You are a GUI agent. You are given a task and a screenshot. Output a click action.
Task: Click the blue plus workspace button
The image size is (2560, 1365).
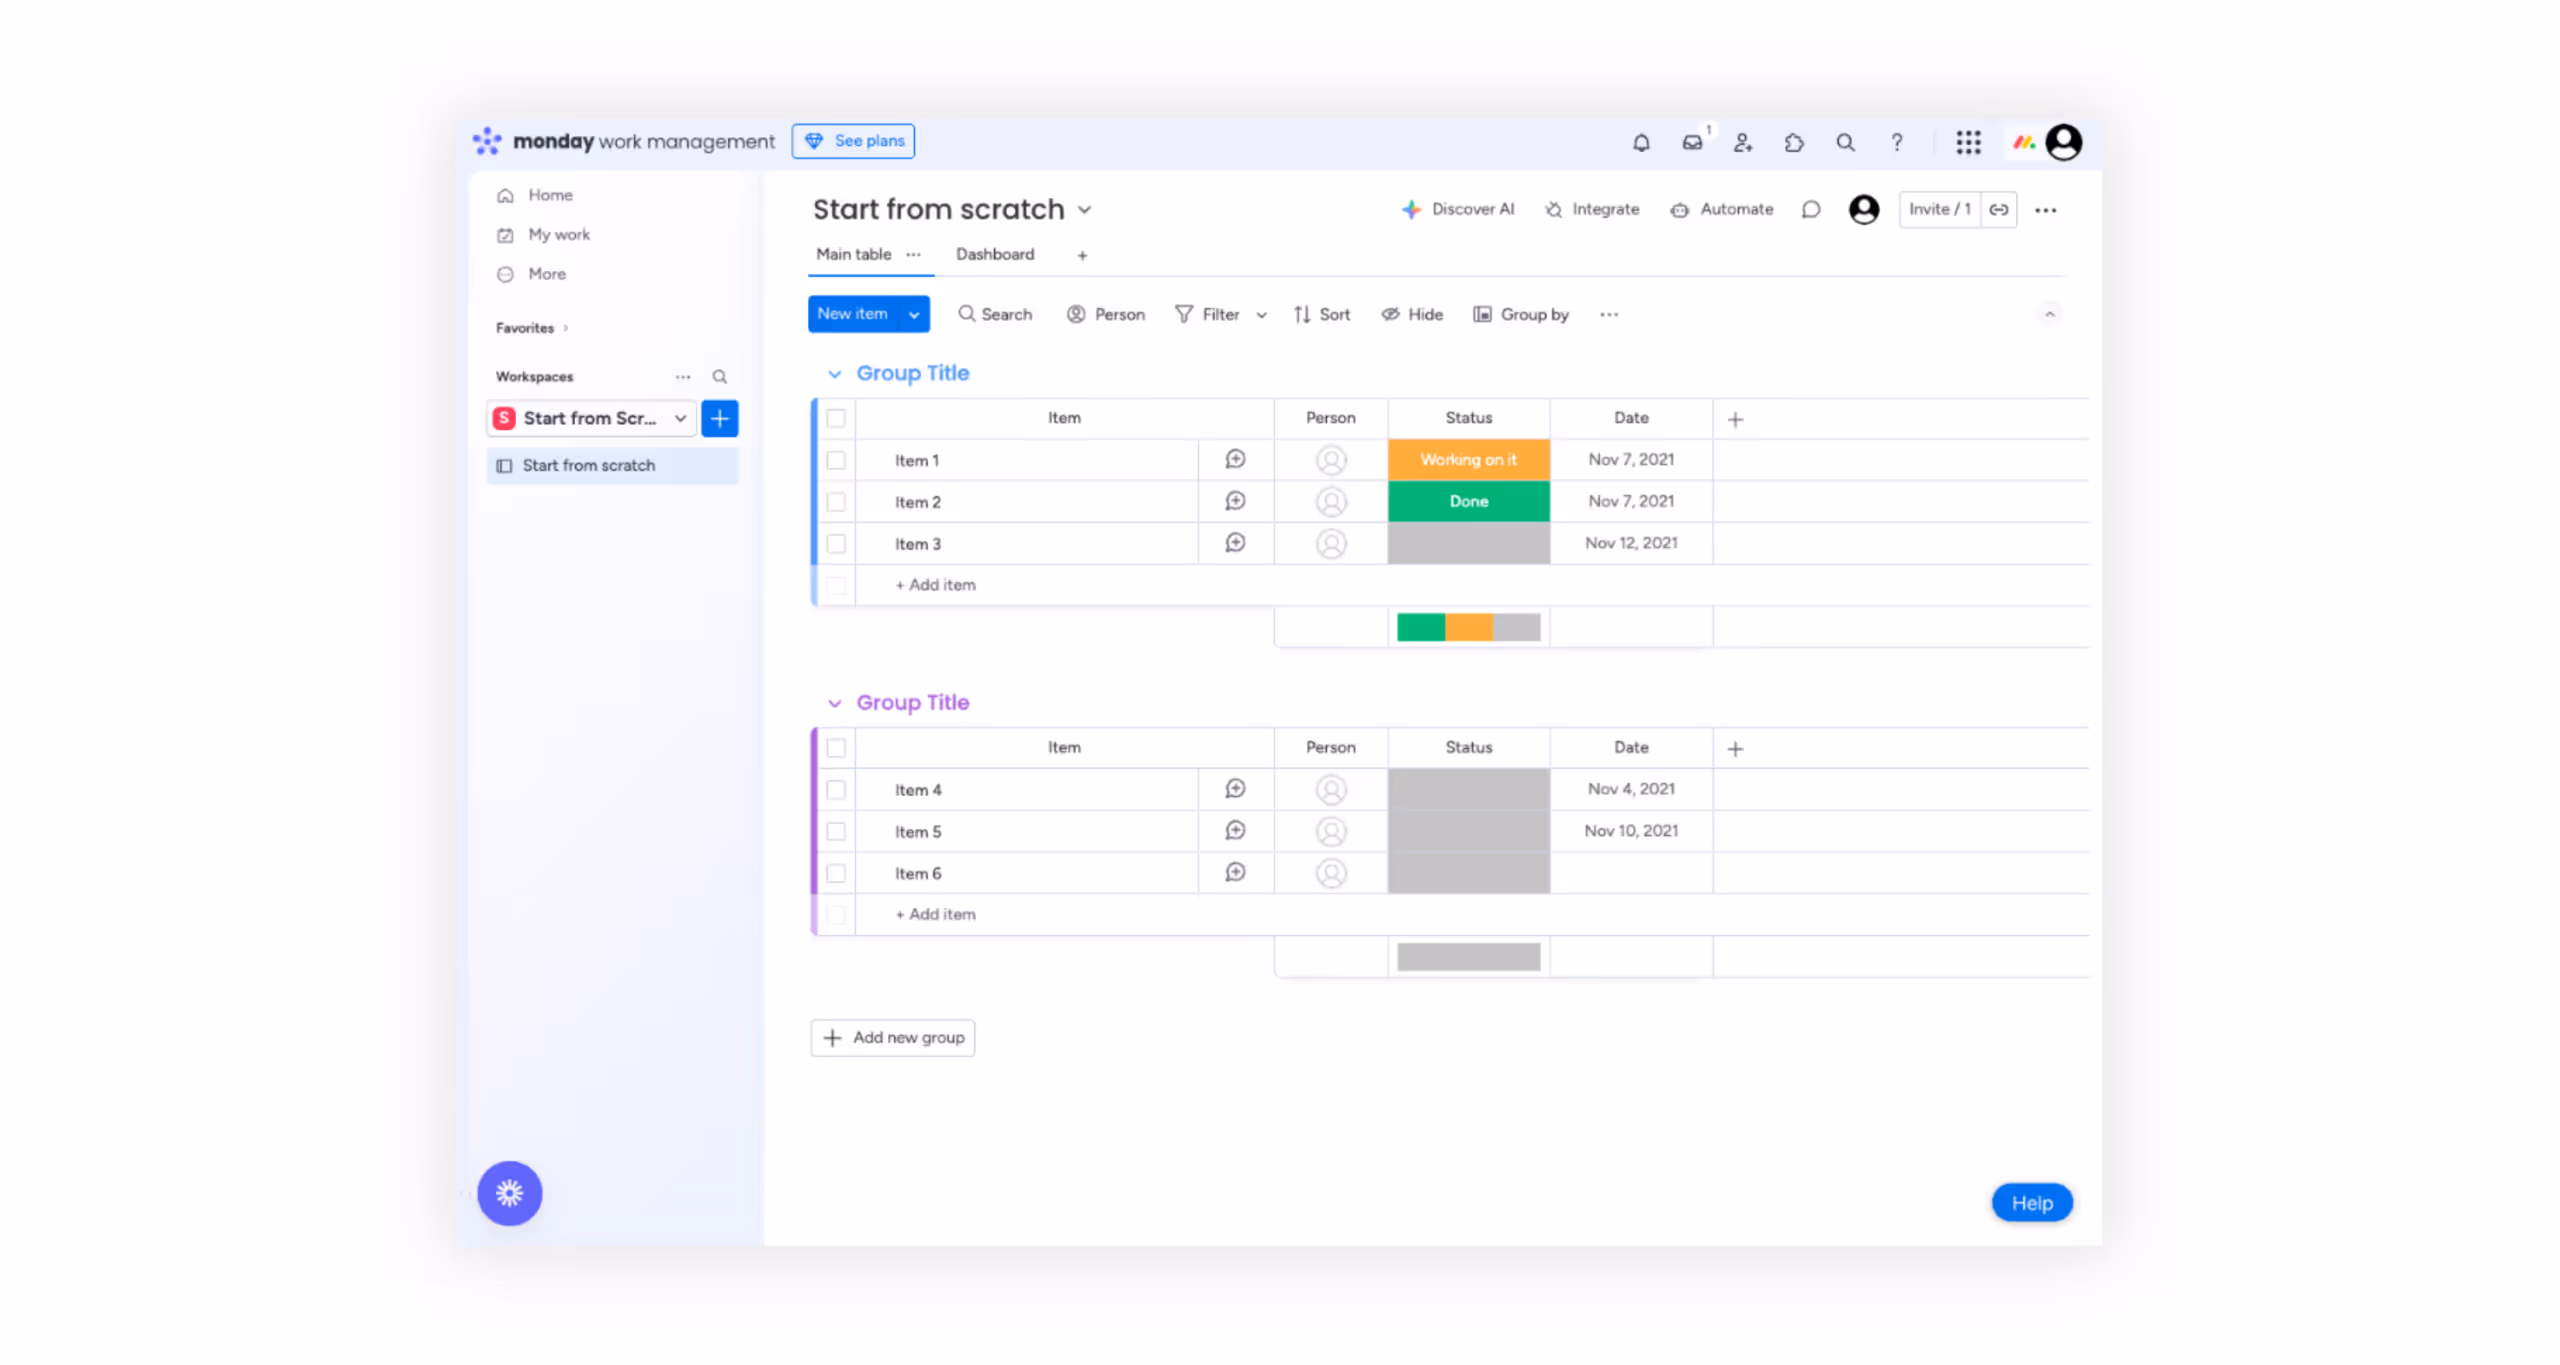(719, 418)
